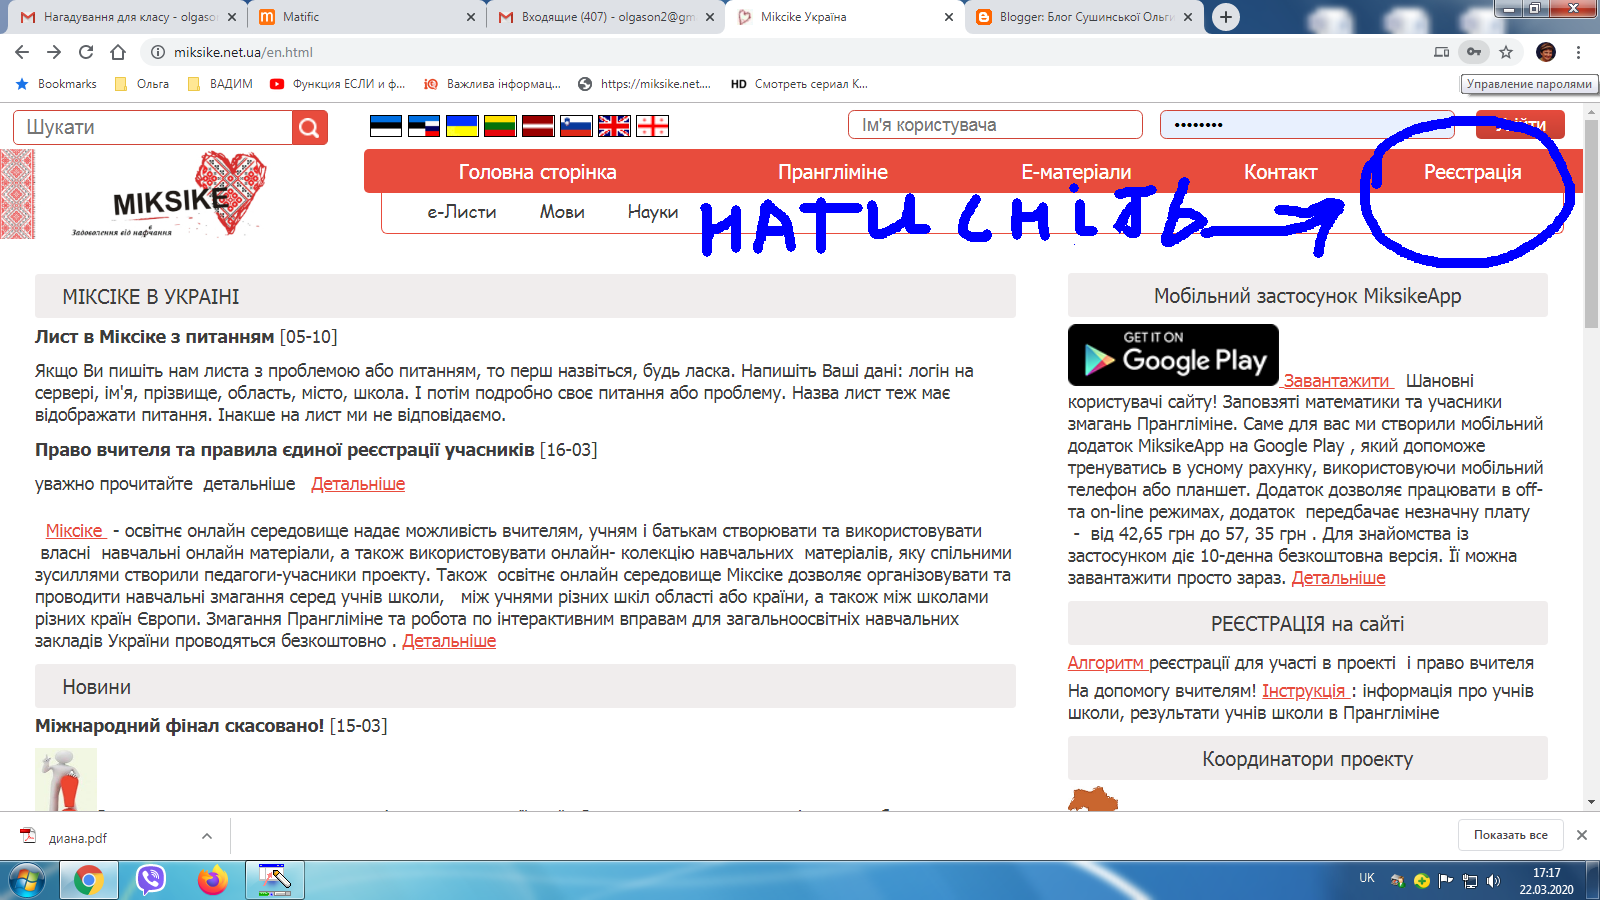Open Мови submenu item
The height and width of the screenshot is (900, 1600).
(x=562, y=212)
